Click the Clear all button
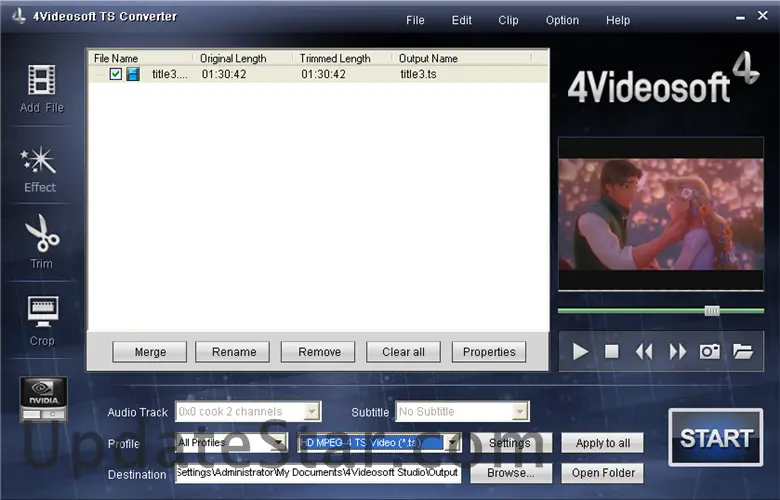The height and width of the screenshot is (500, 780). pos(403,352)
